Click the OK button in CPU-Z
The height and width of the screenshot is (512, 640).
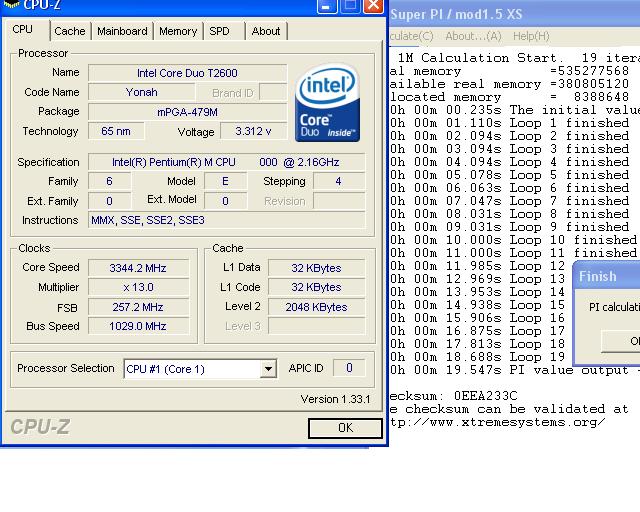(345, 427)
